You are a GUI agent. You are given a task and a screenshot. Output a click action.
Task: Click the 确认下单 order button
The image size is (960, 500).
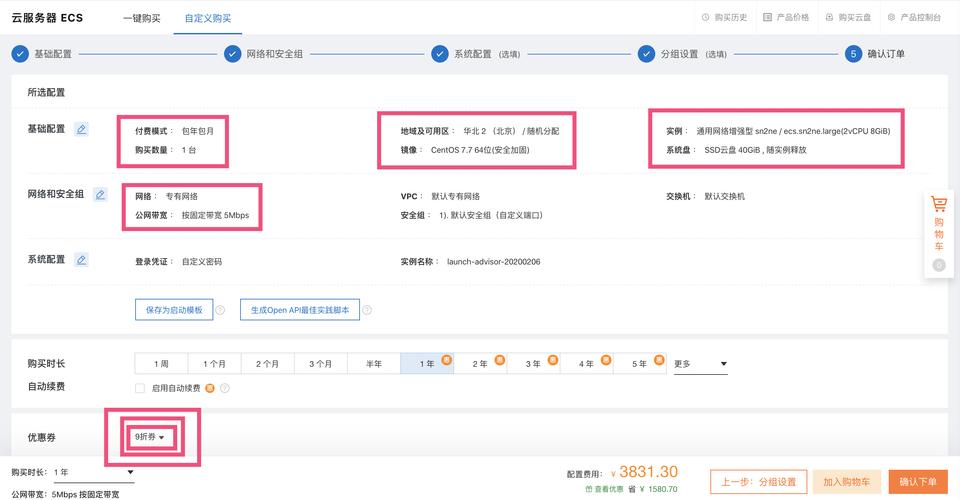[x=918, y=482]
